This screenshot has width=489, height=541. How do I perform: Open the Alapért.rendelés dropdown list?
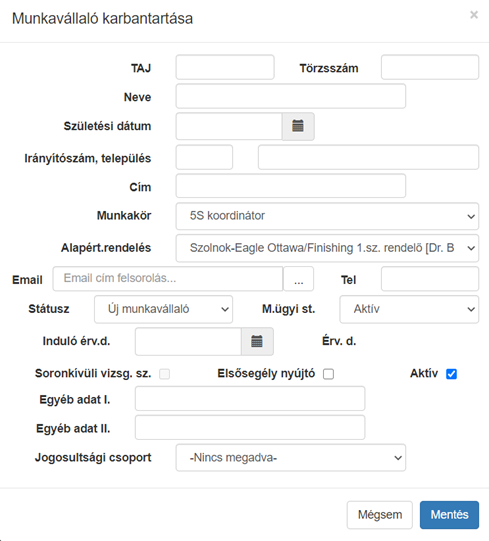pyautogui.click(x=327, y=248)
